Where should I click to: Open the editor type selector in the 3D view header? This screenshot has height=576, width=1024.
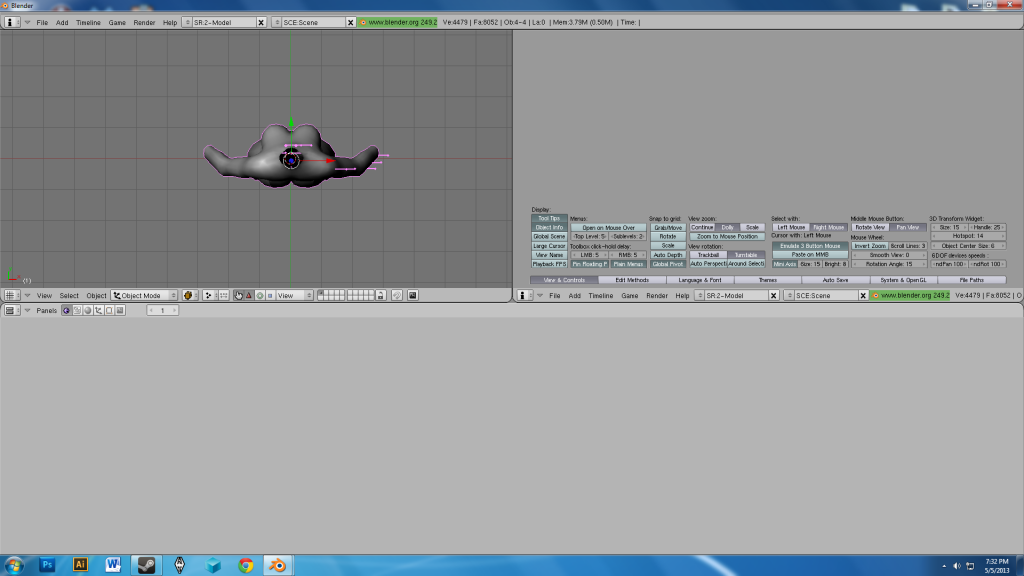[10, 295]
